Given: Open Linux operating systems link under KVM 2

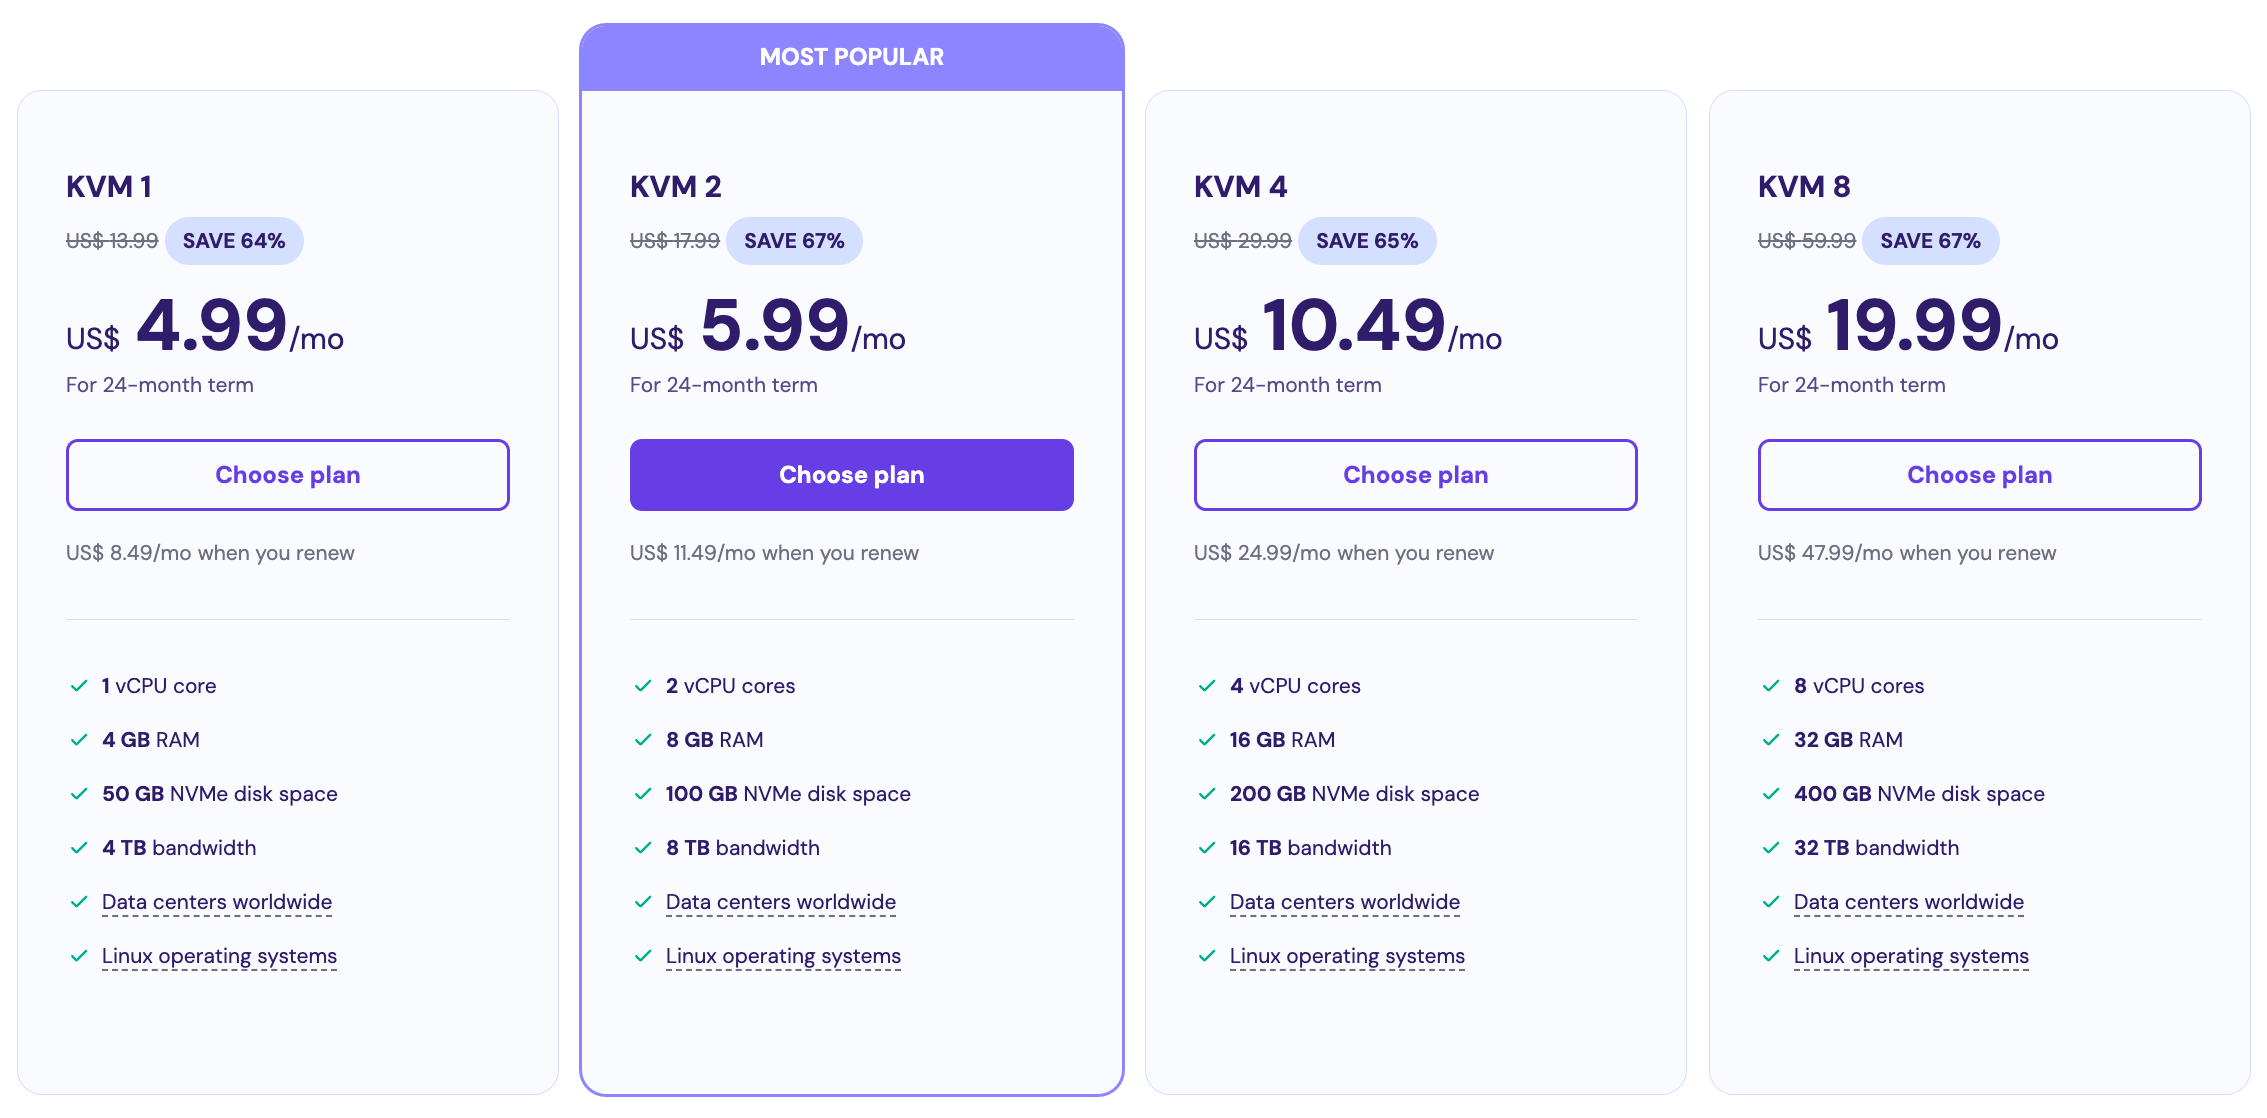Looking at the screenshot, I should 783,956.
